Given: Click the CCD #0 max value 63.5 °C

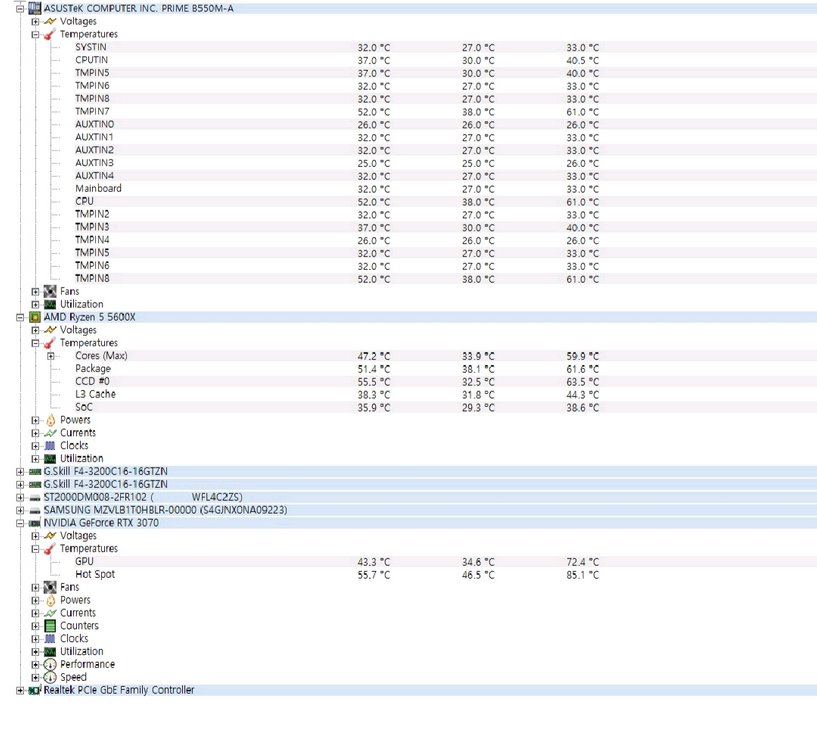Looking at the screenshot, I should [x=583, y=382].
